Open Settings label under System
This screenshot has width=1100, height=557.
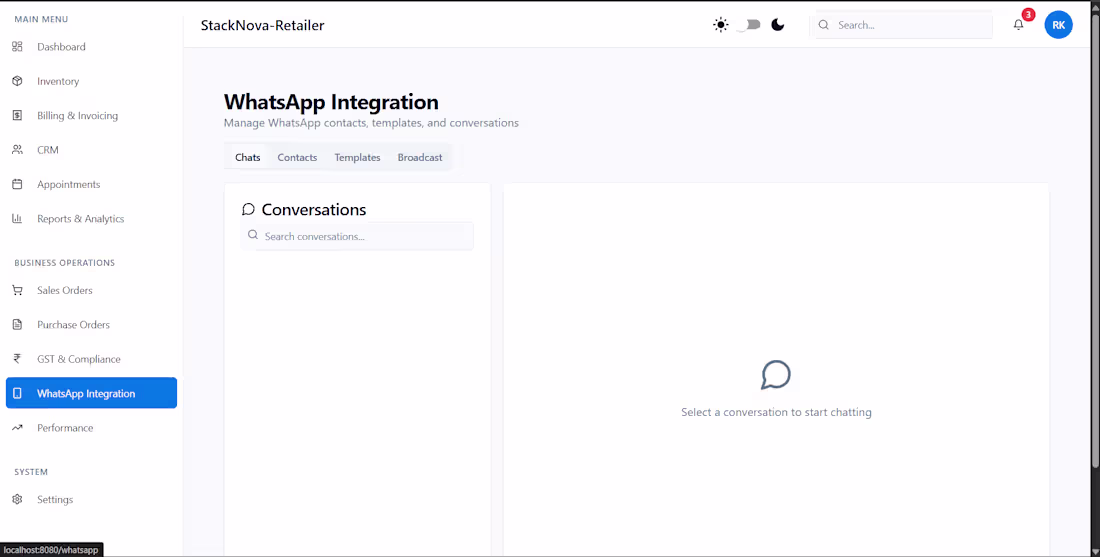click(55, 499)
